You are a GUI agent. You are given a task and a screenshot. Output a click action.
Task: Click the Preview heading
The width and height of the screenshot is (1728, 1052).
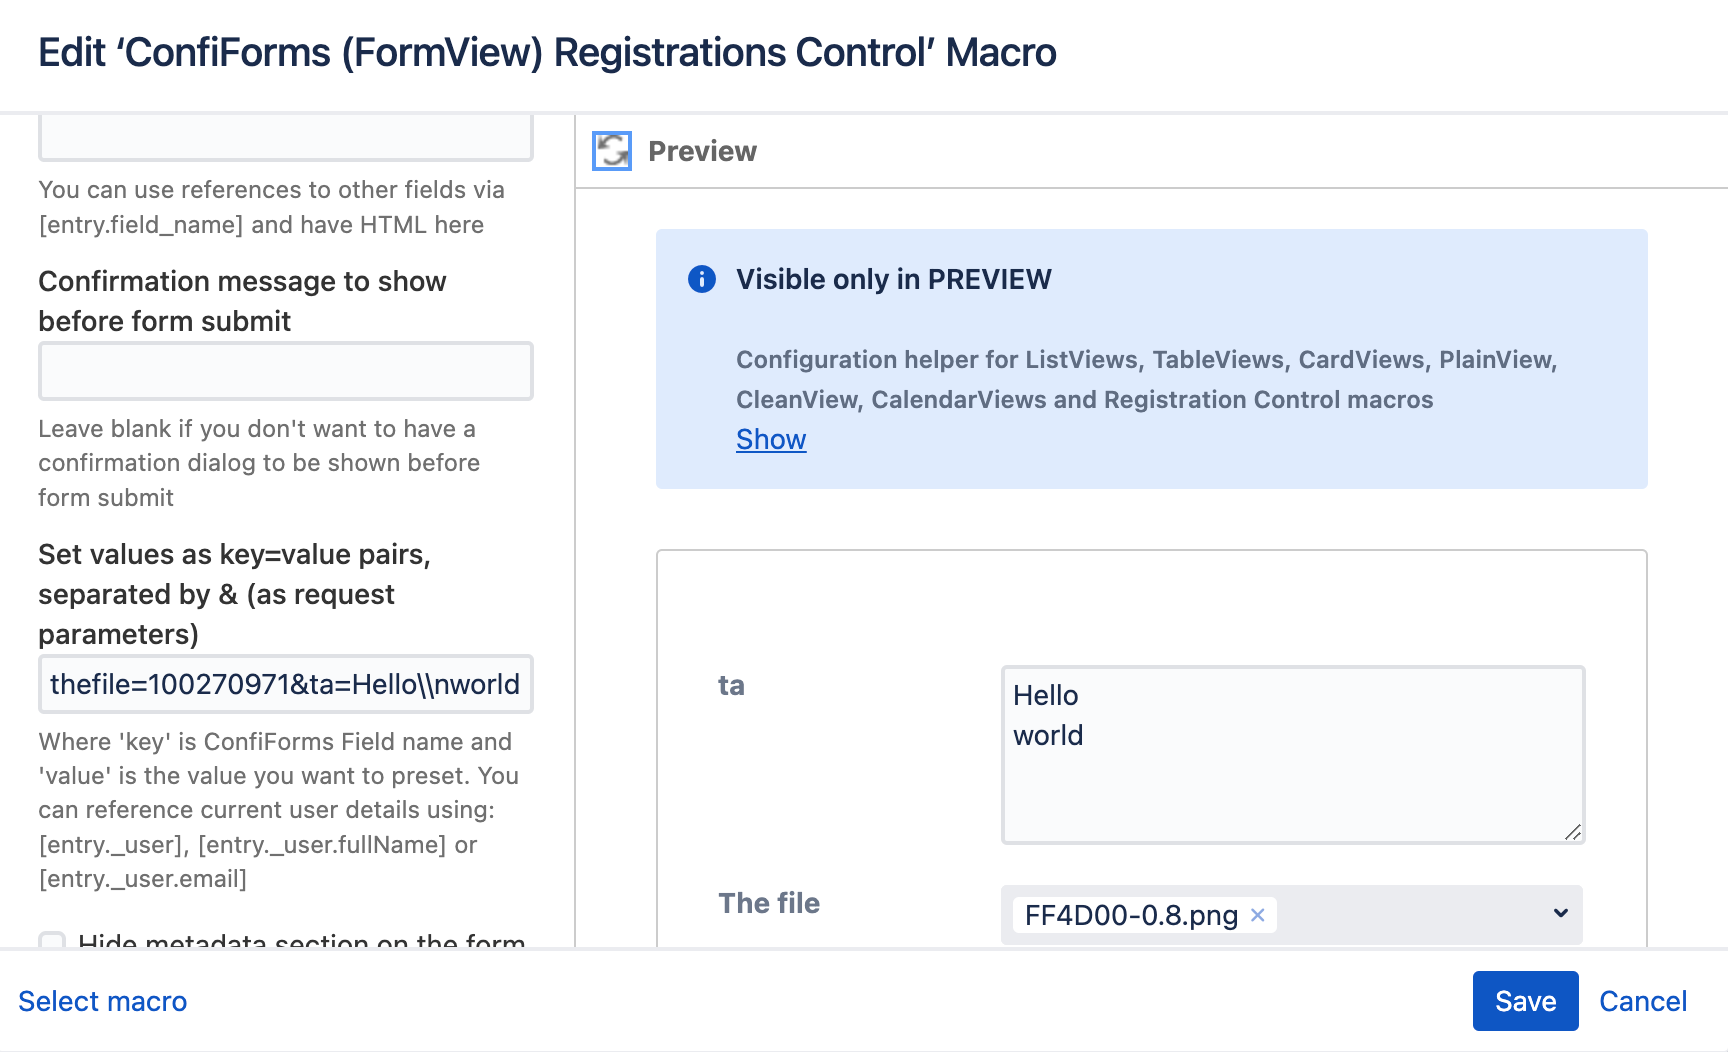[702, 150]
